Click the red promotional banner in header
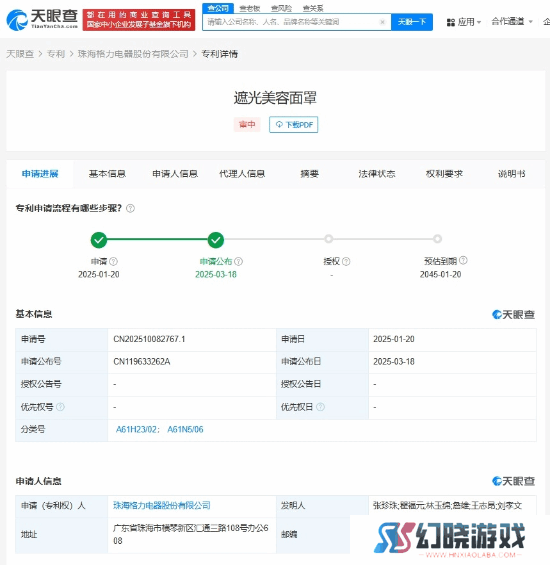The width and height of the screenshot is (550, 565). [139, 20]
